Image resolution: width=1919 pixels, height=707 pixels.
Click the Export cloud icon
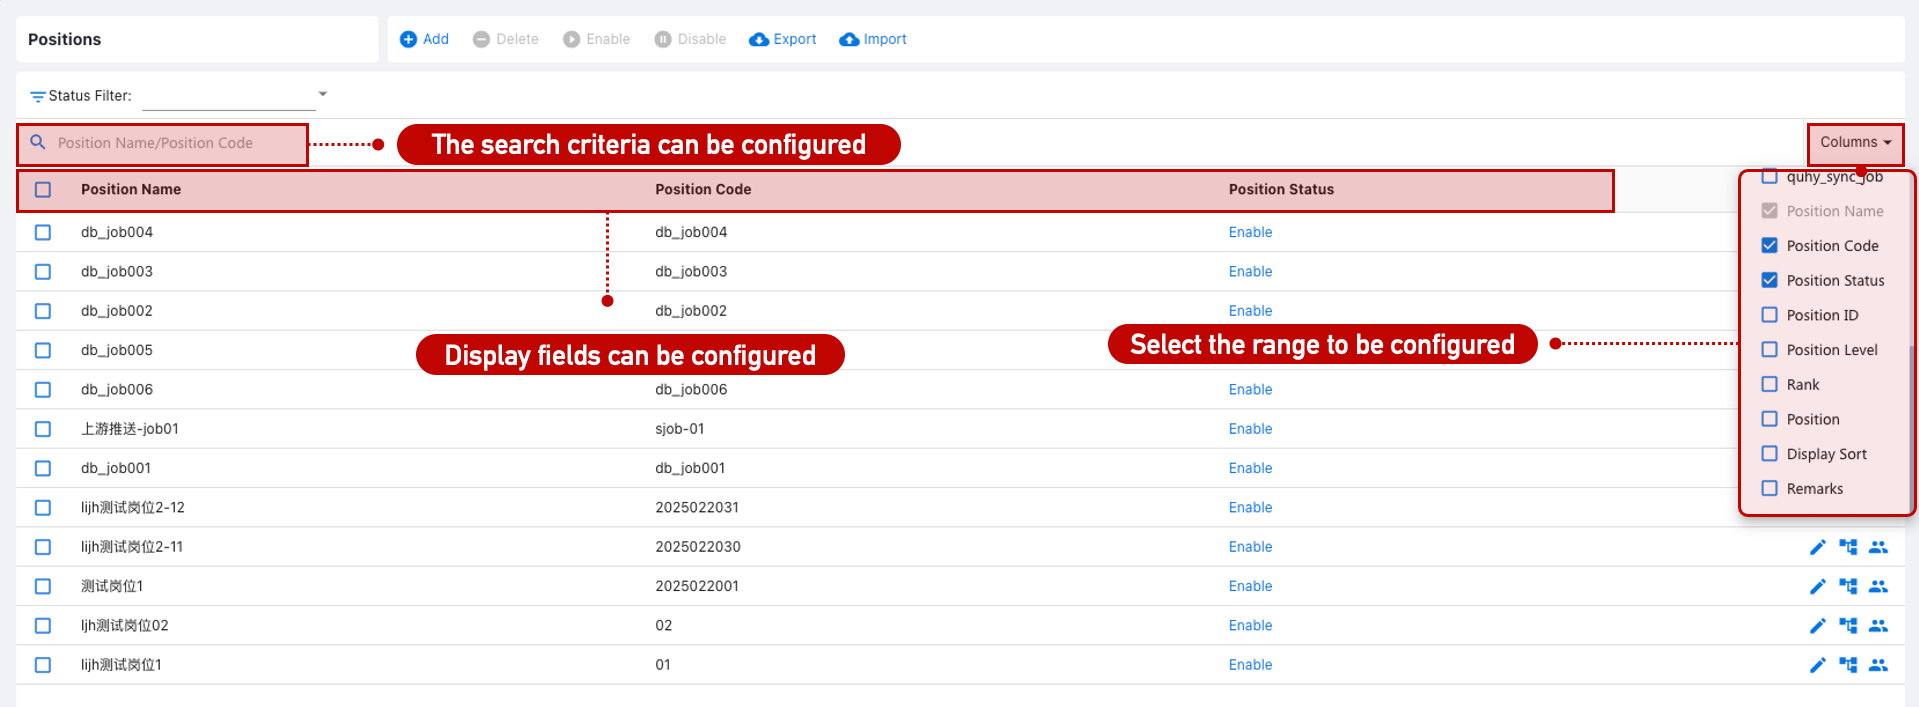(x=759, y=39)
